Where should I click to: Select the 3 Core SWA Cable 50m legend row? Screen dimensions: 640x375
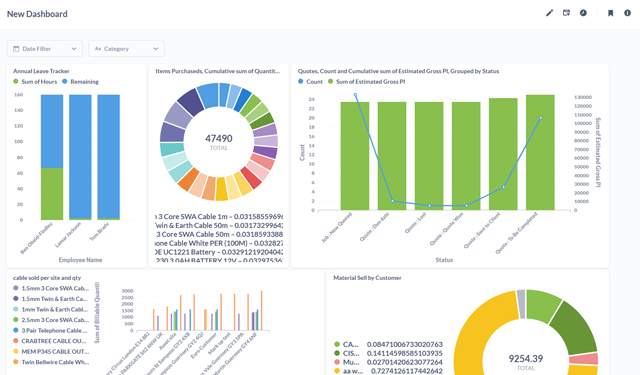(x=219, y=234)
